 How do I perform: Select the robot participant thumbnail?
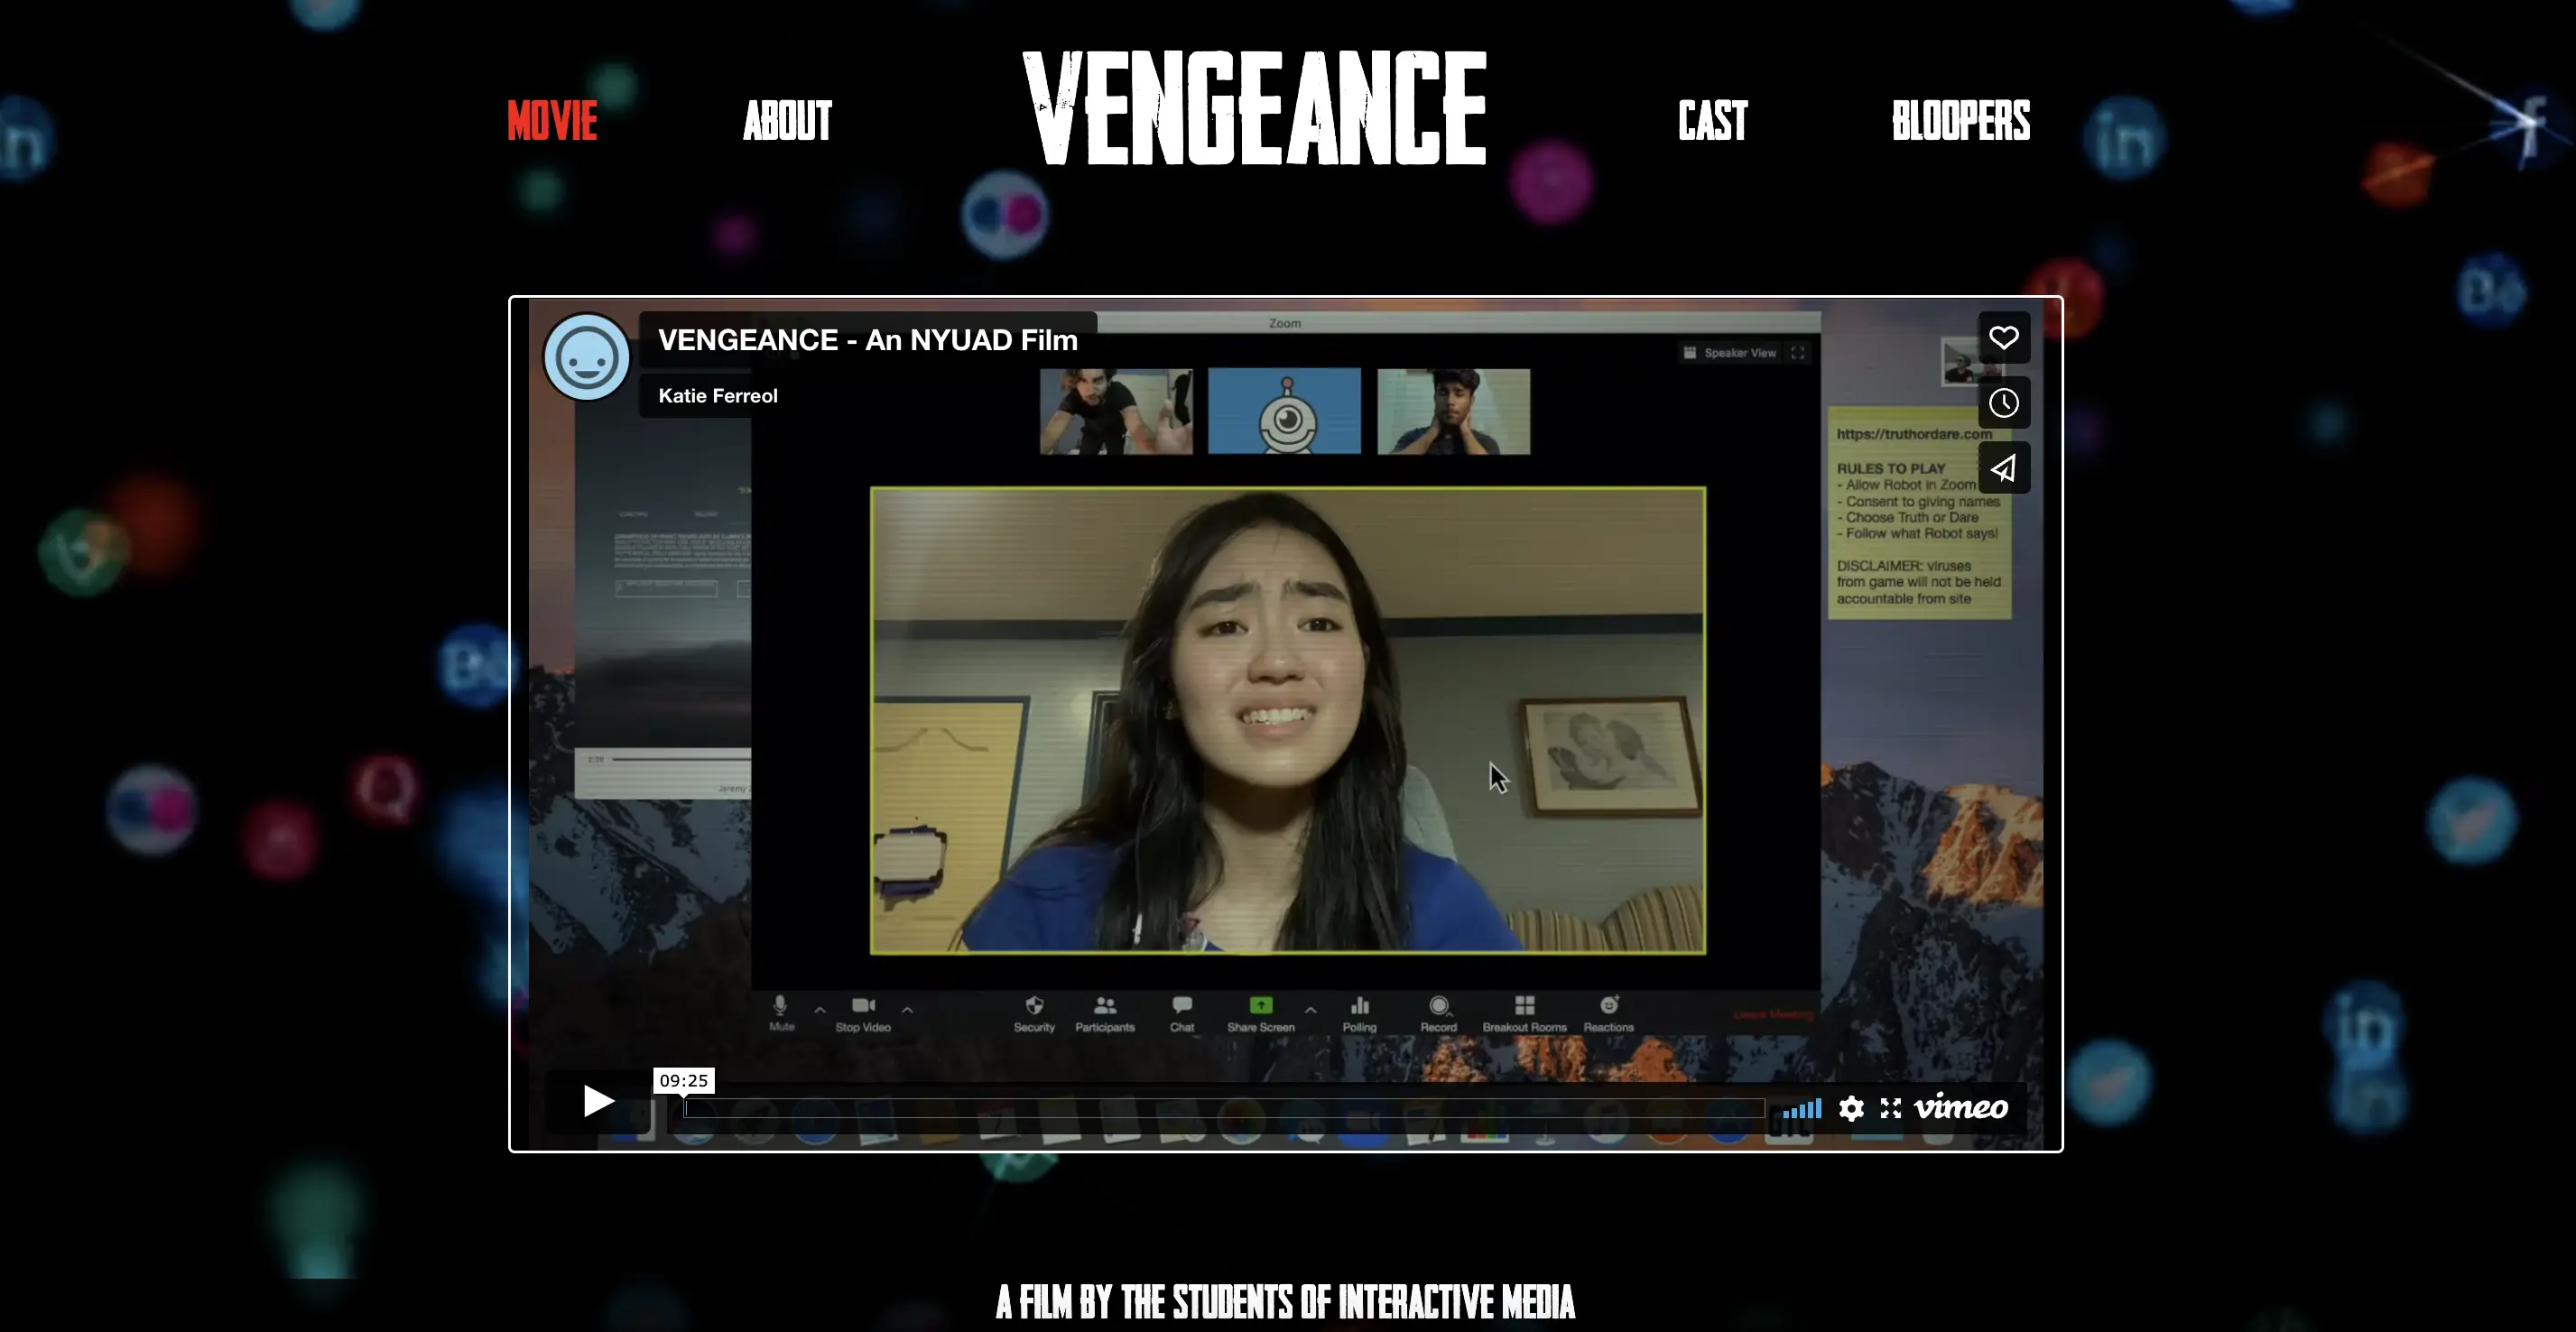1284,411
